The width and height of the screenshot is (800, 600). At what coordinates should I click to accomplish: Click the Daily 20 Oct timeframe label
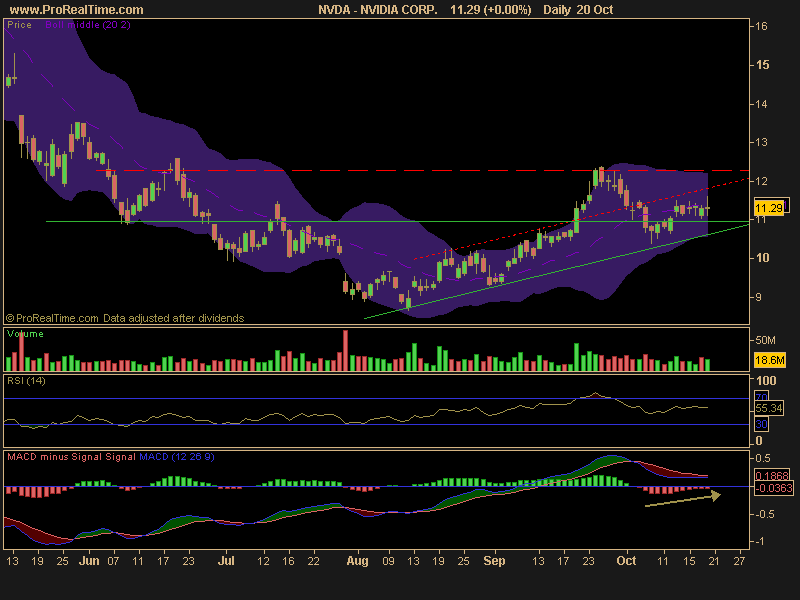(x=578, y=10)
